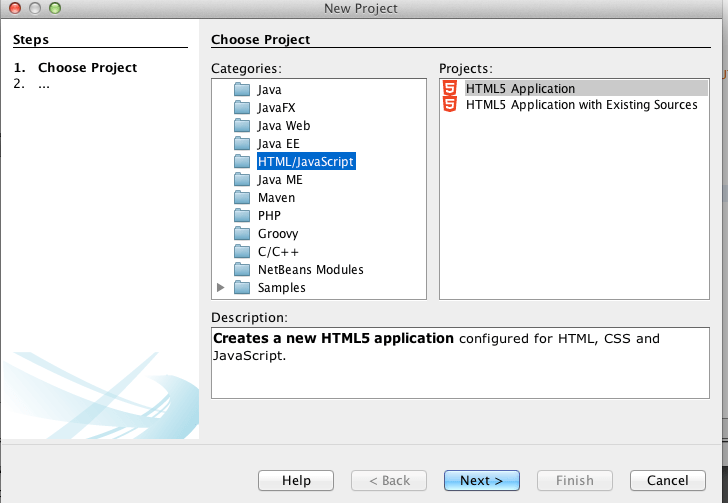
Task: Click the disabled Back button
Action: [389, 480]
